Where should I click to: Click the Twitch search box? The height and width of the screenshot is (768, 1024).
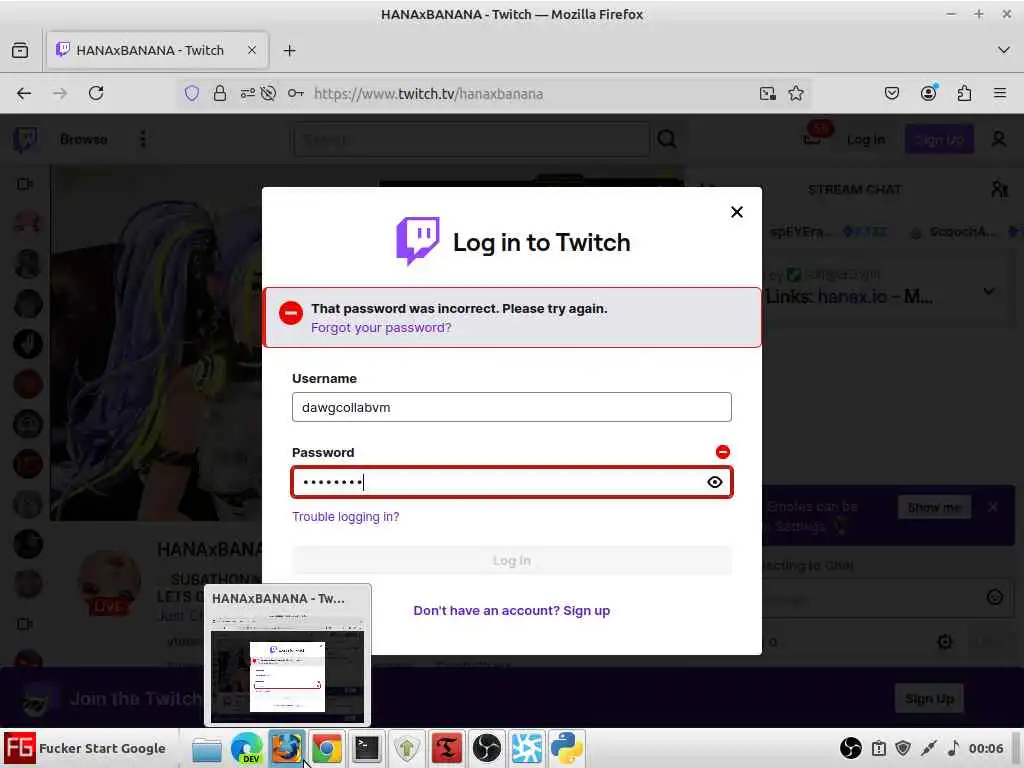click(472, 139)
